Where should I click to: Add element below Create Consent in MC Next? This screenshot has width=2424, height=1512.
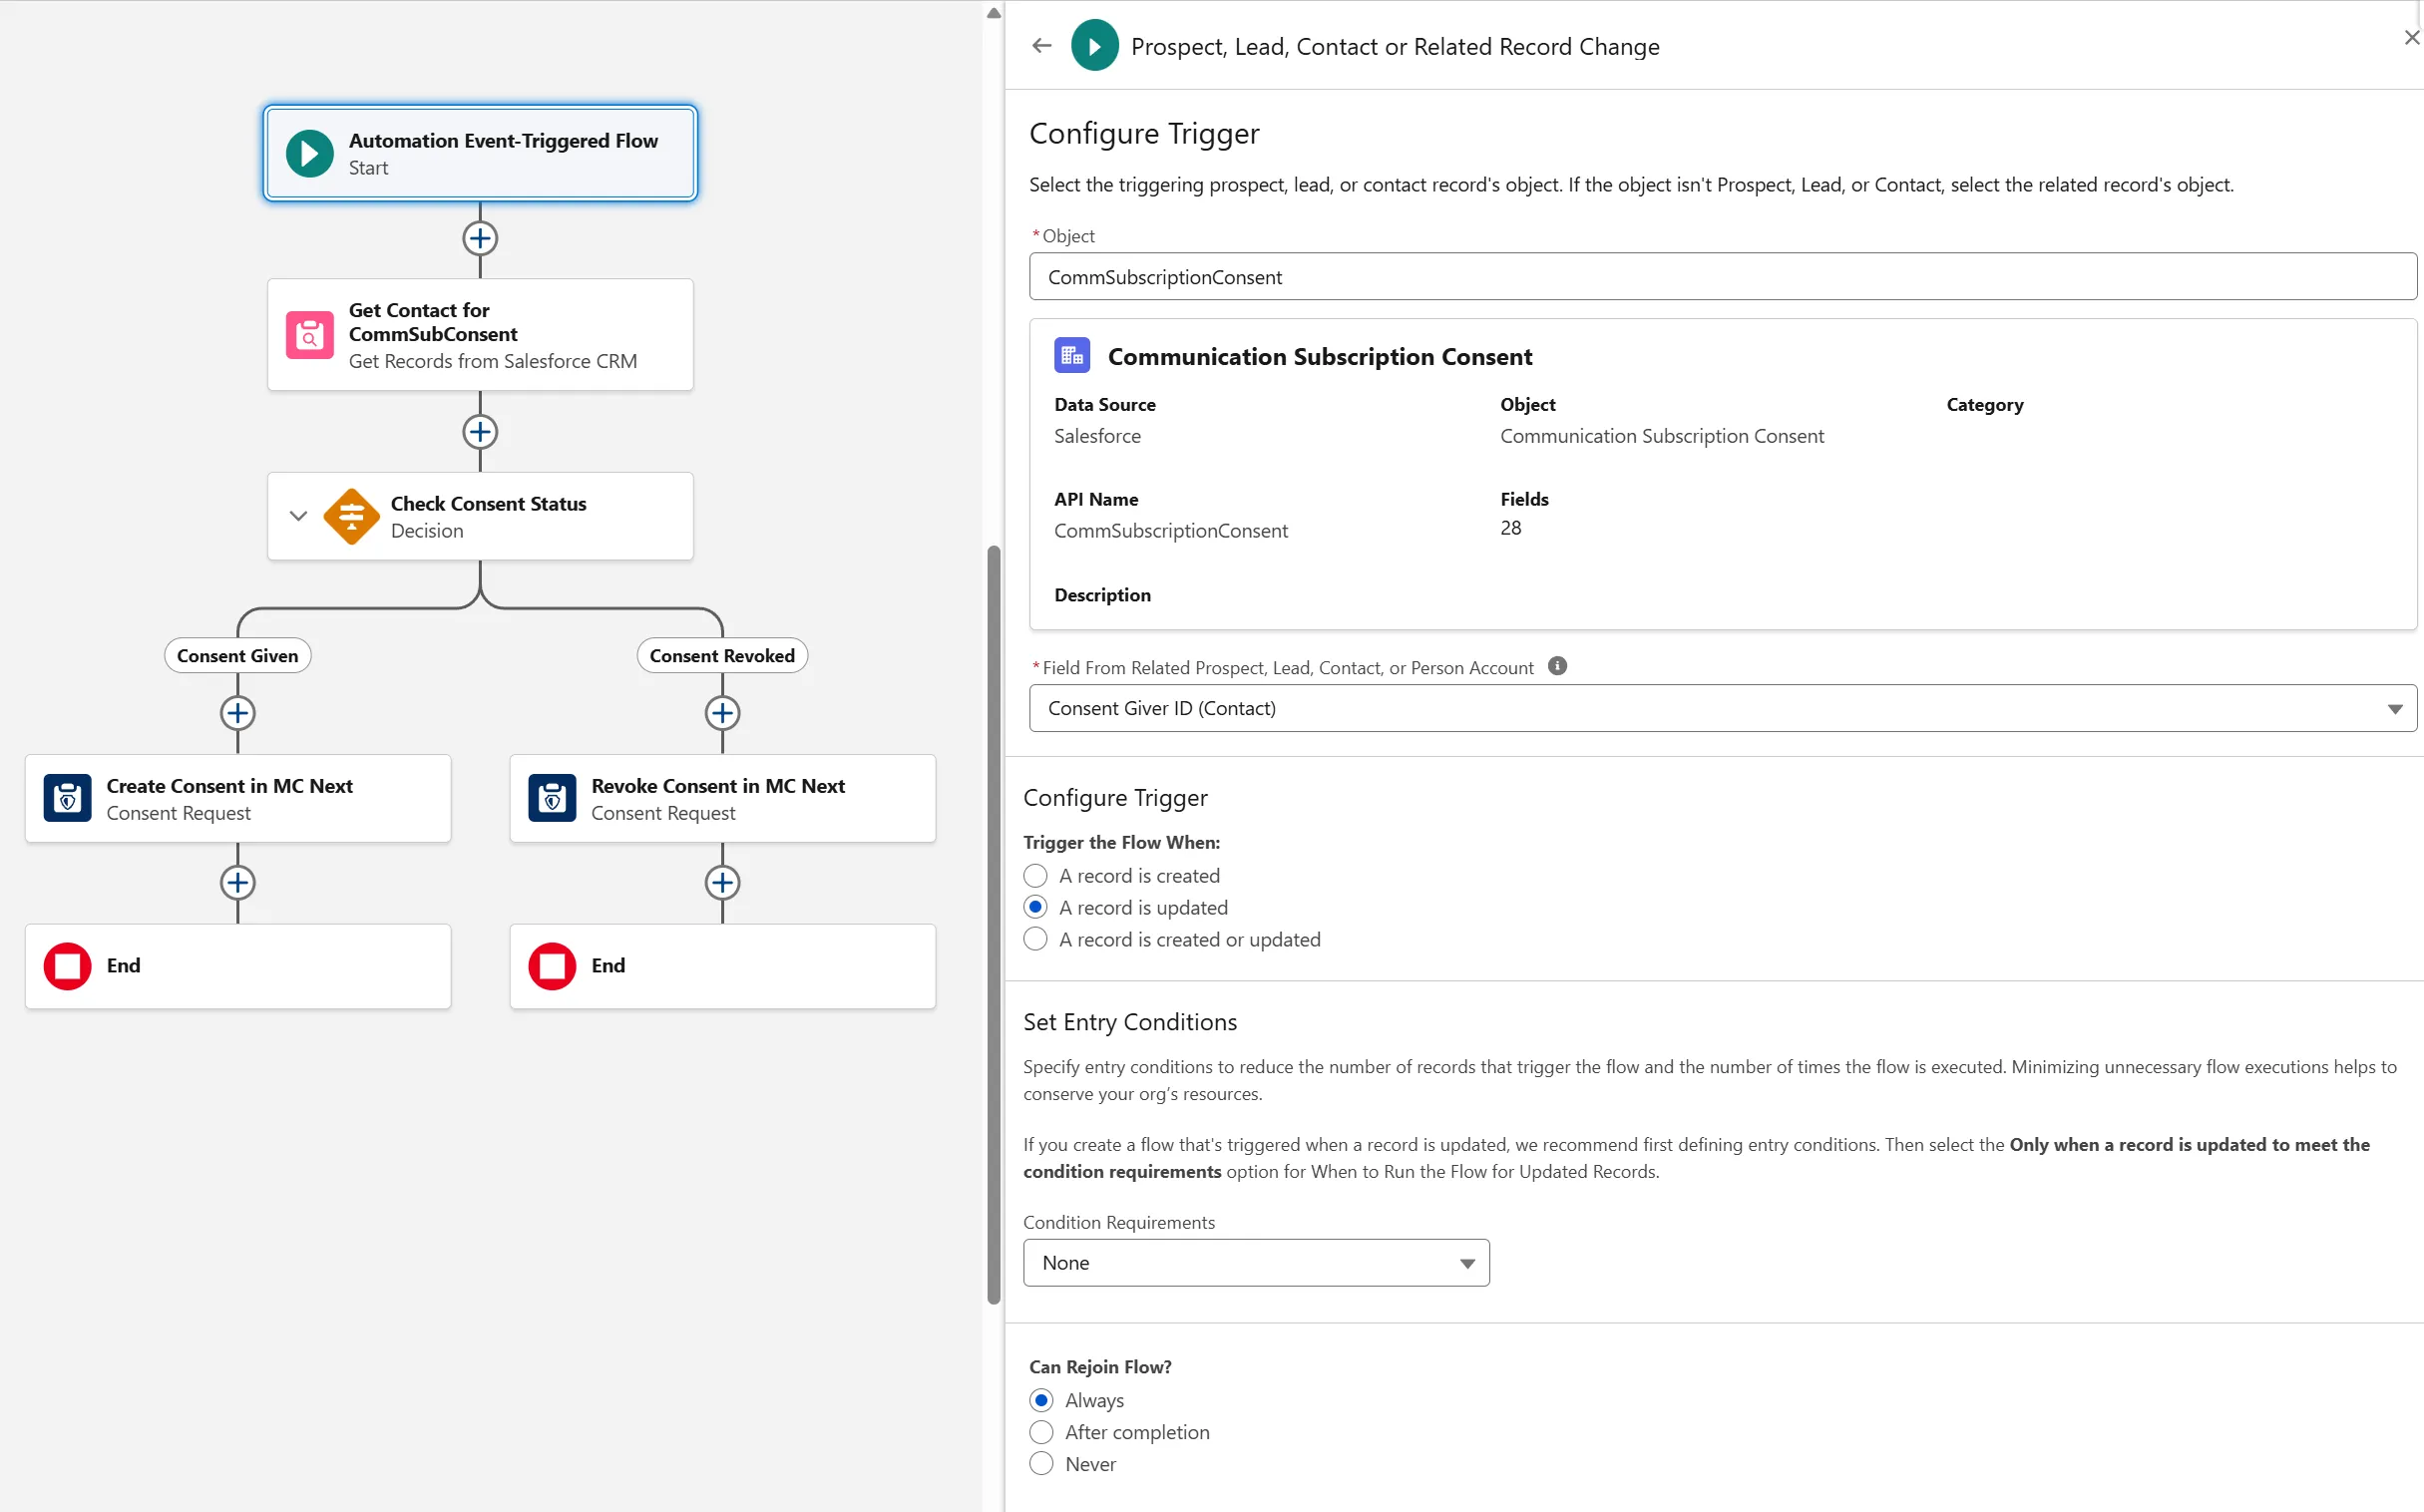[237, 882]
